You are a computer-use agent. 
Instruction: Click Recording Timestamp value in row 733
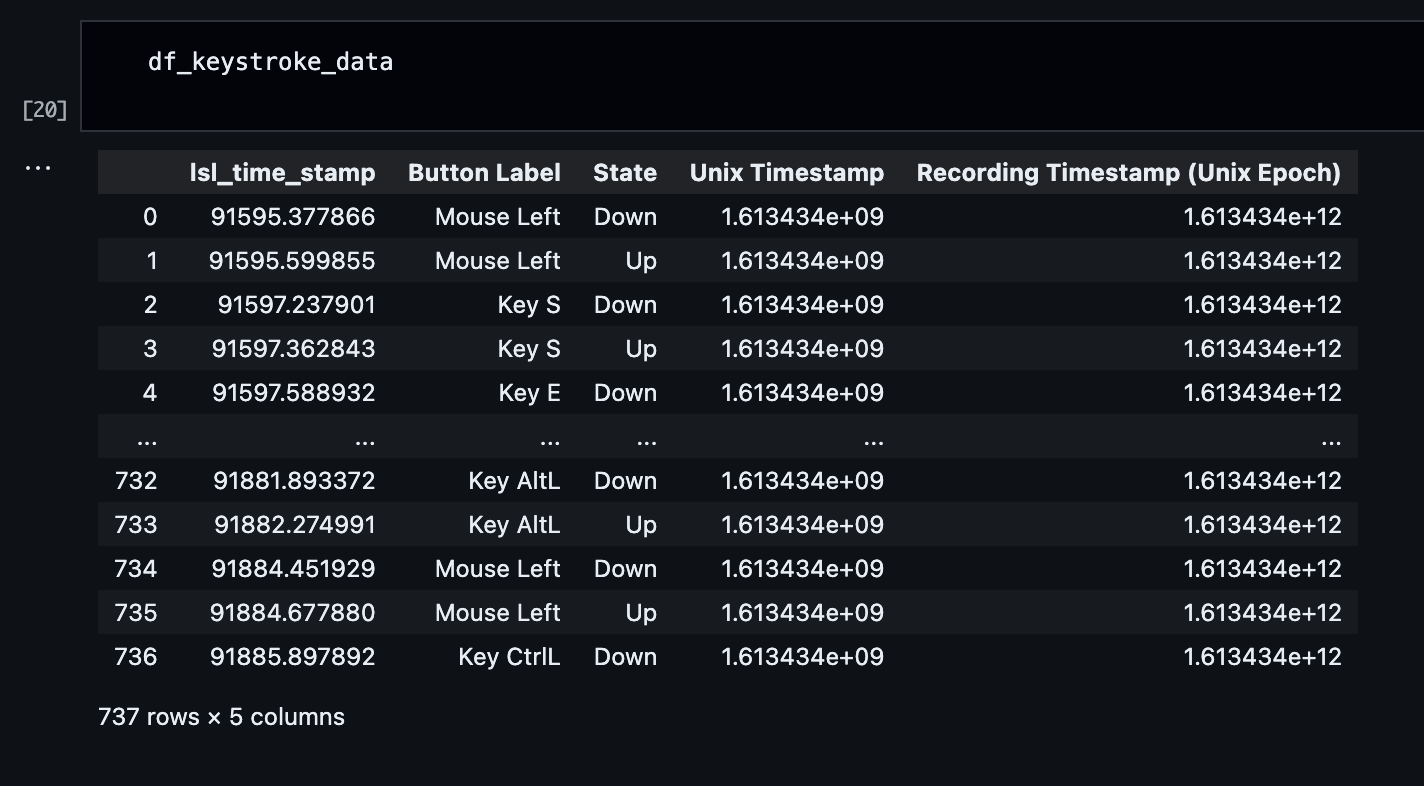1262,525
